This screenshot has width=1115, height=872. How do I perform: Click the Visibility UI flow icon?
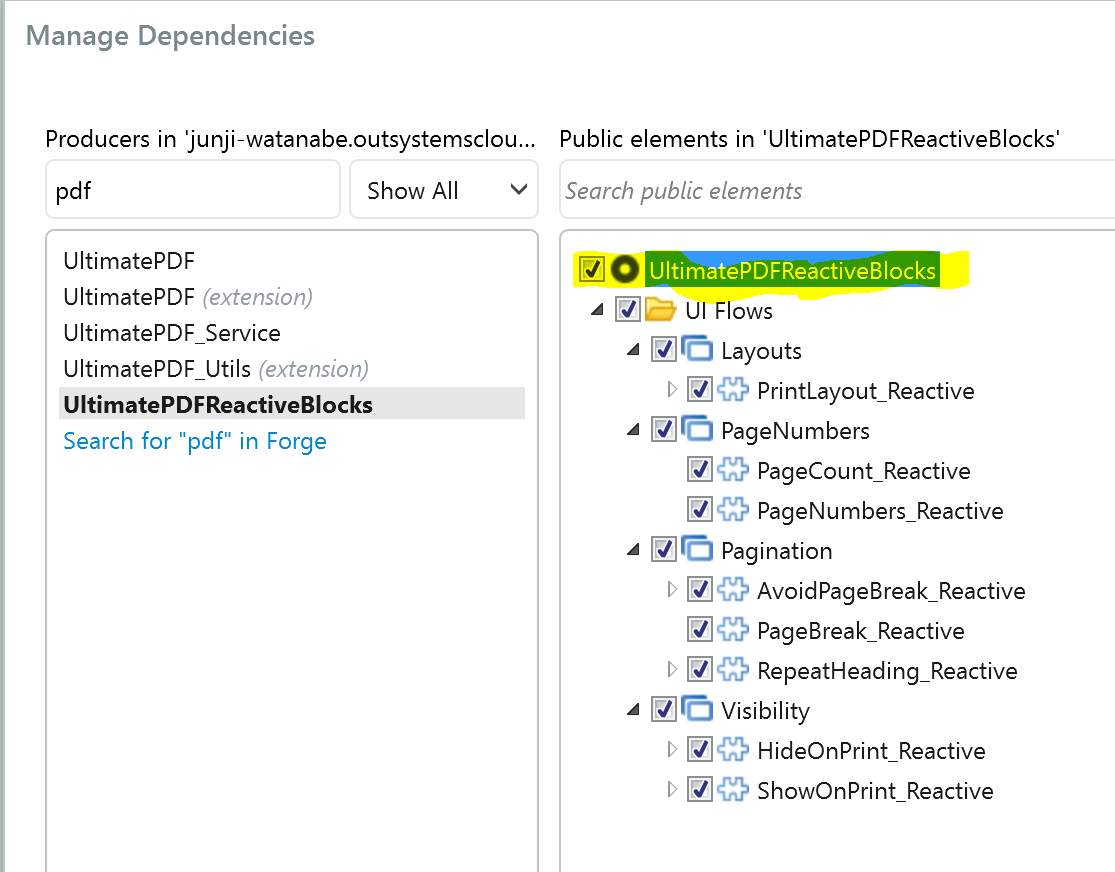coord(698,710)
